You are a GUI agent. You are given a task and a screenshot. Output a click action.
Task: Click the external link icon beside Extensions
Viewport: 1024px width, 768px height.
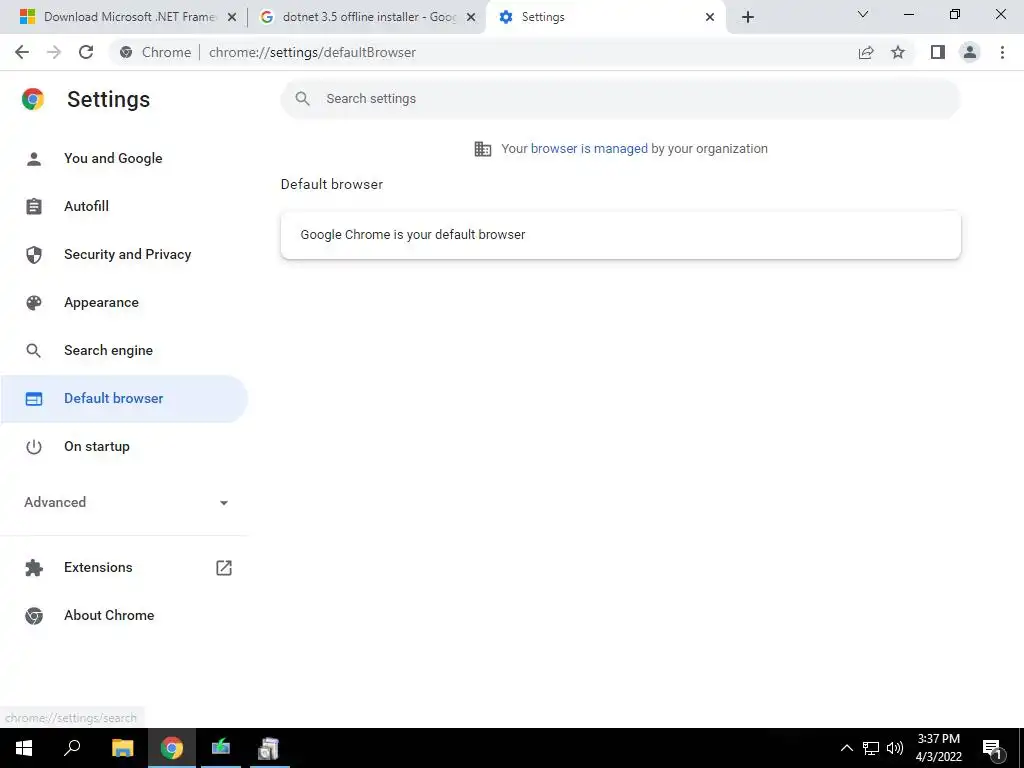pyautogui.click(x=224, y=568)
